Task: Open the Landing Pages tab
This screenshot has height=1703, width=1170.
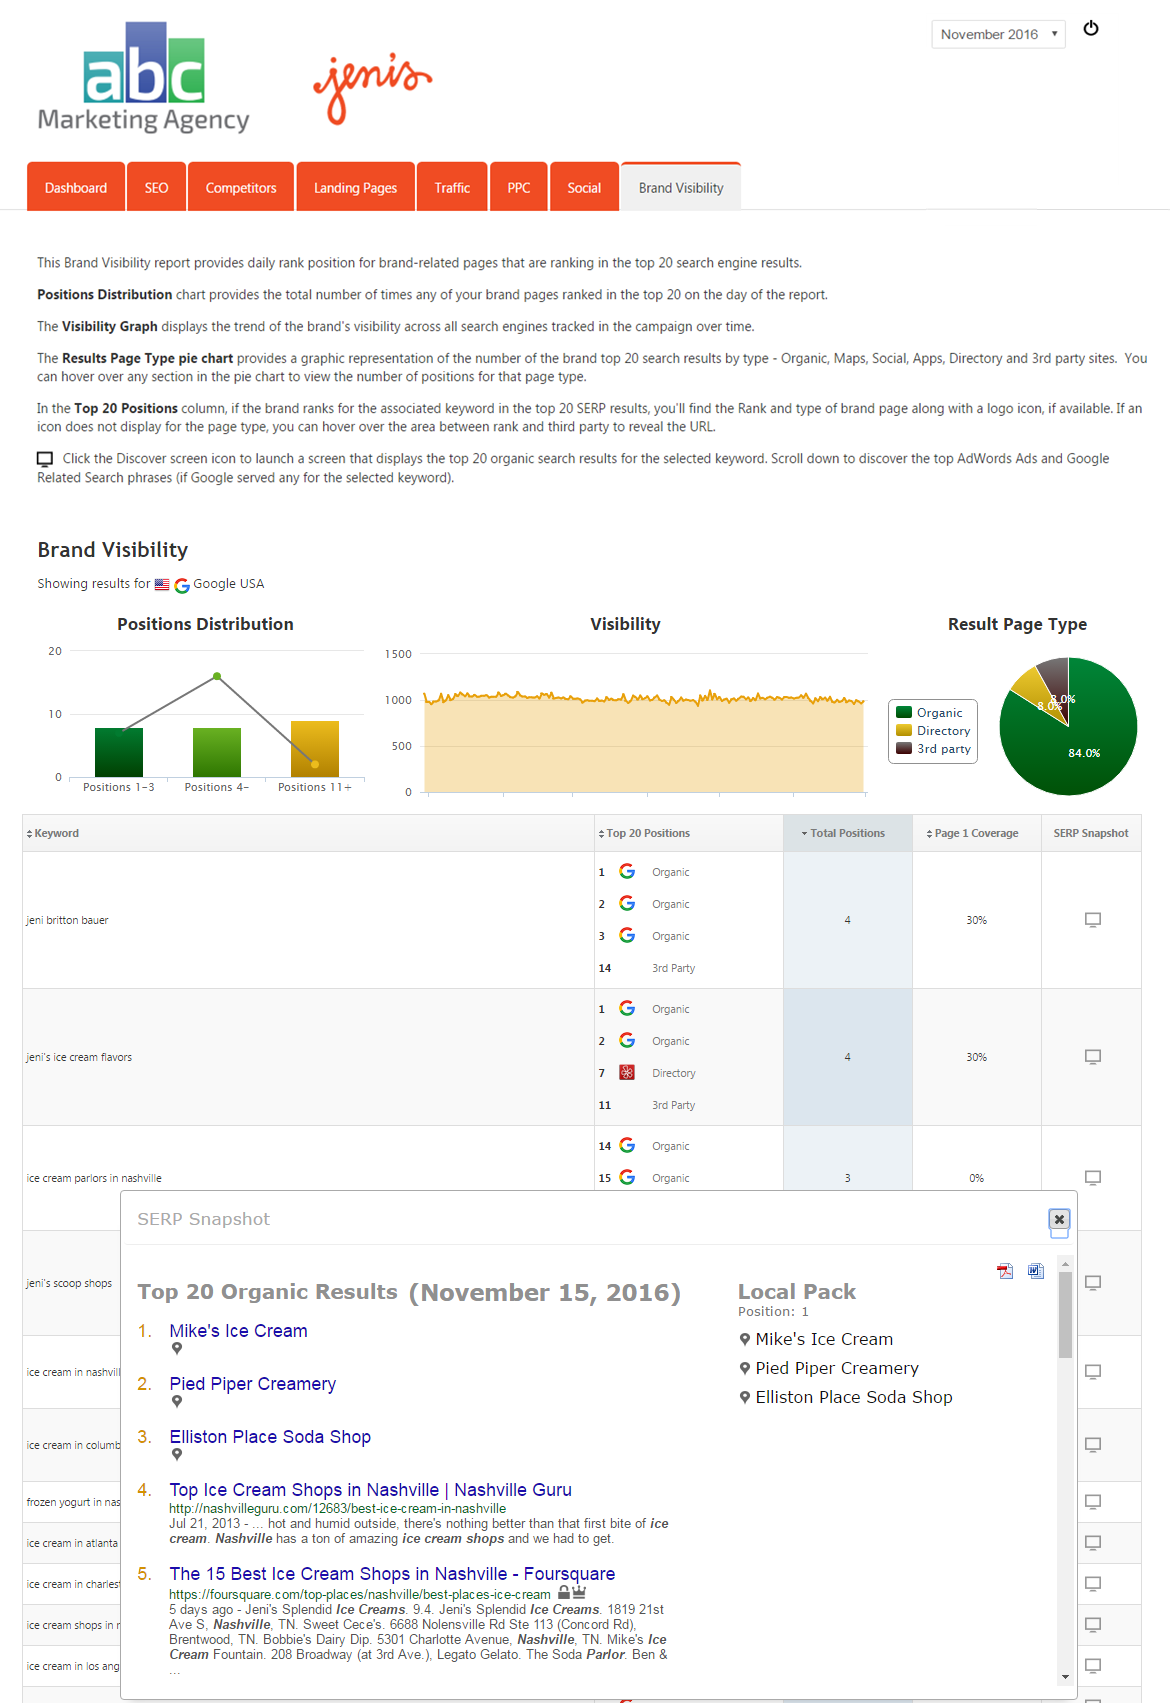Action: click(355, 187)
